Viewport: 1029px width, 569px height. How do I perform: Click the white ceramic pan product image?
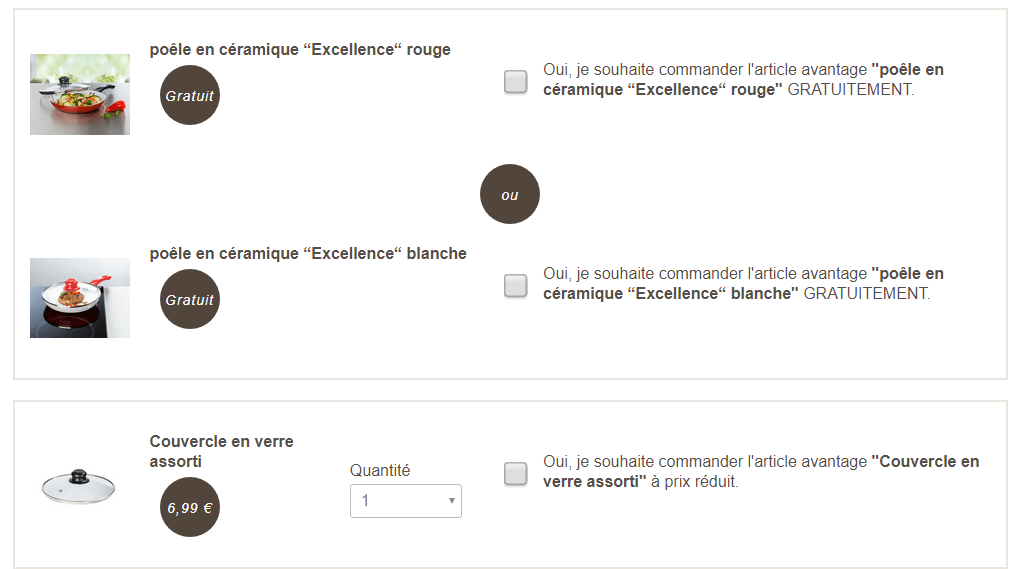(x=80, y=298)
